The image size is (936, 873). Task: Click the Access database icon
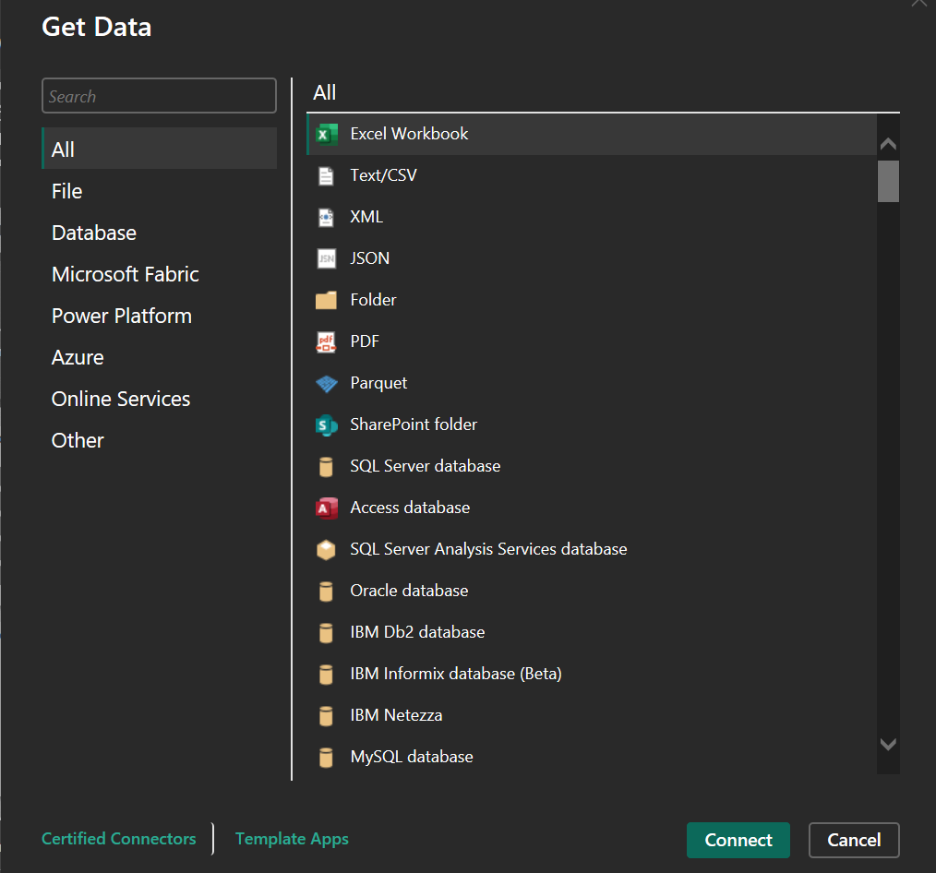(x=326, y=508)
